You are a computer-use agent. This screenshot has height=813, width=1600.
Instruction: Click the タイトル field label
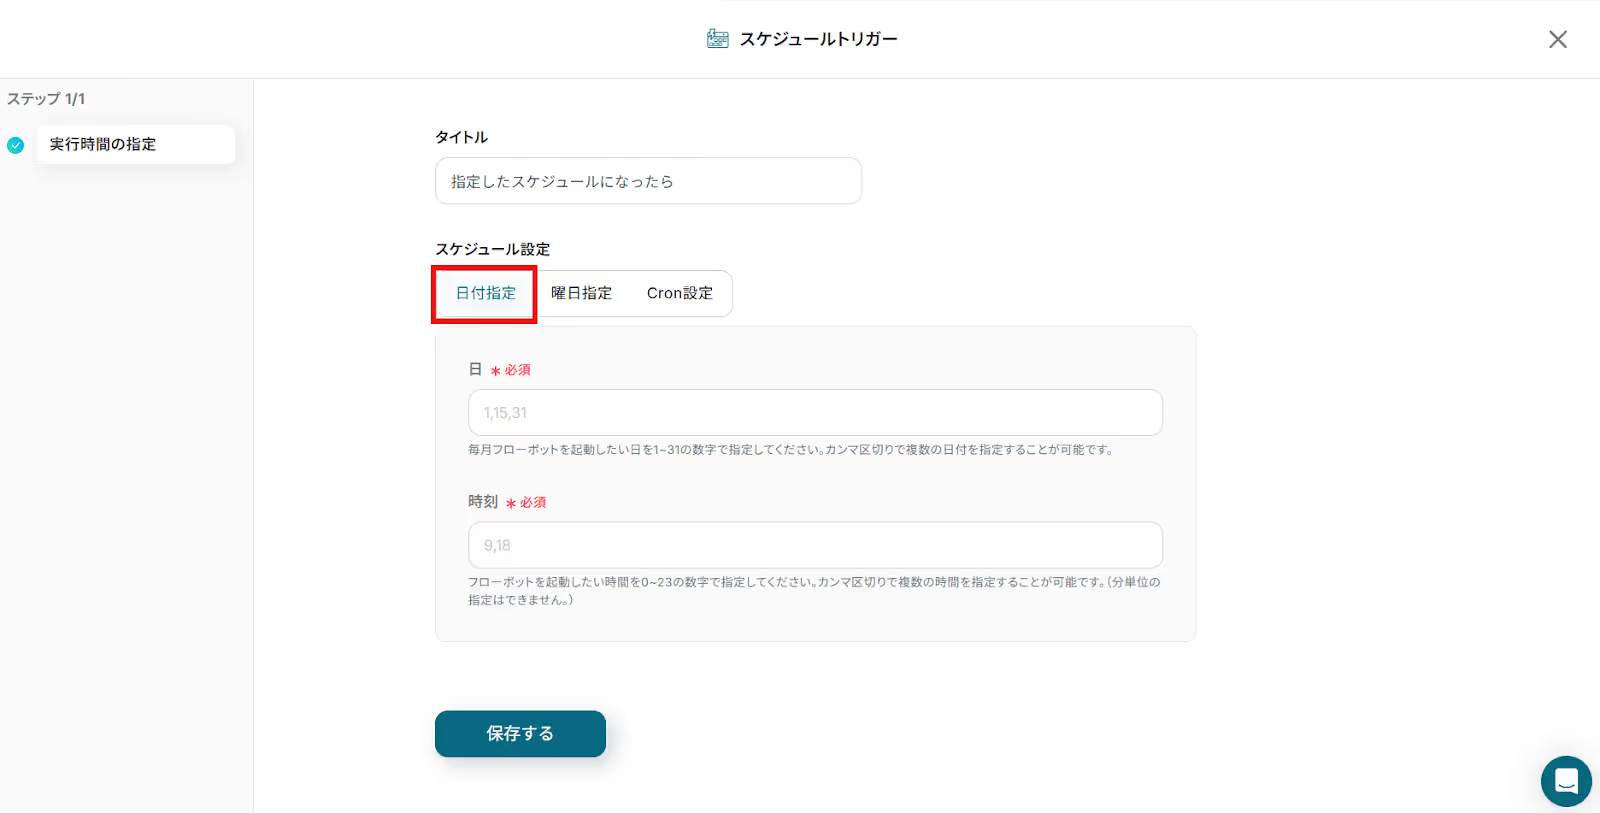(461, 137)
